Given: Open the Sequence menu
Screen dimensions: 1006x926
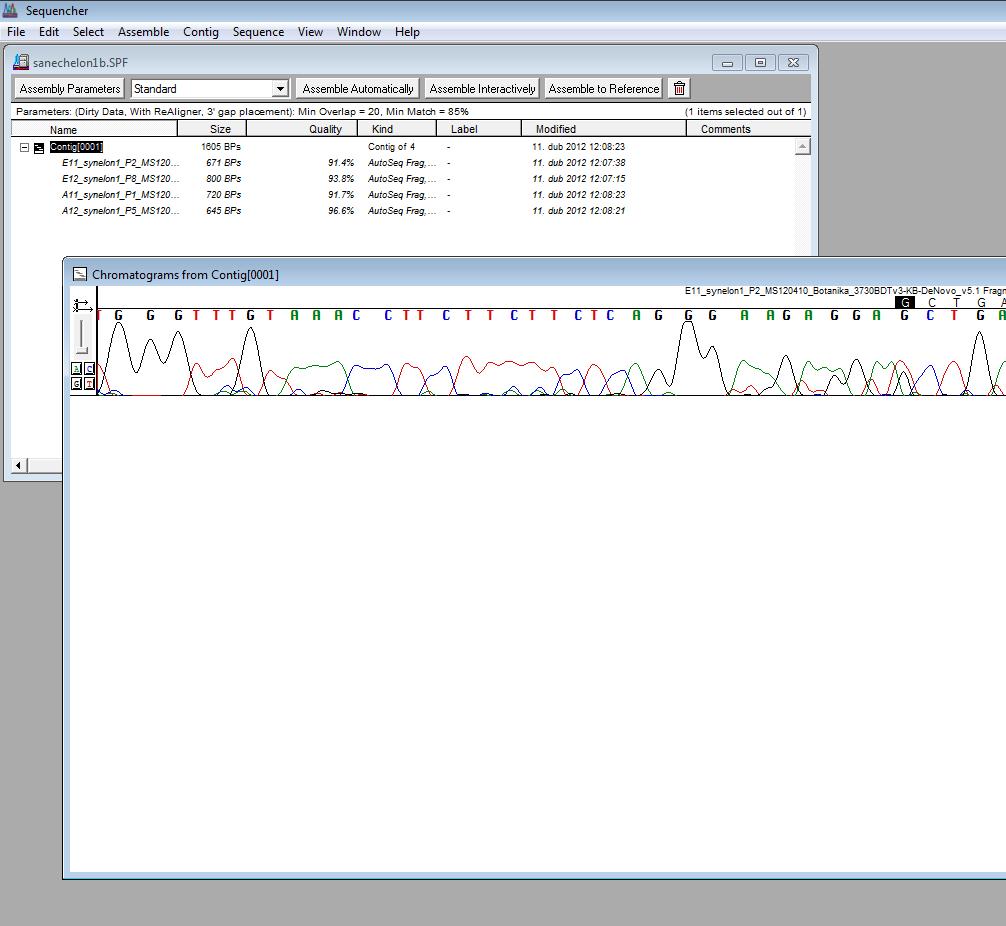Looking at the screenshot, I should (x=258, y=32).
